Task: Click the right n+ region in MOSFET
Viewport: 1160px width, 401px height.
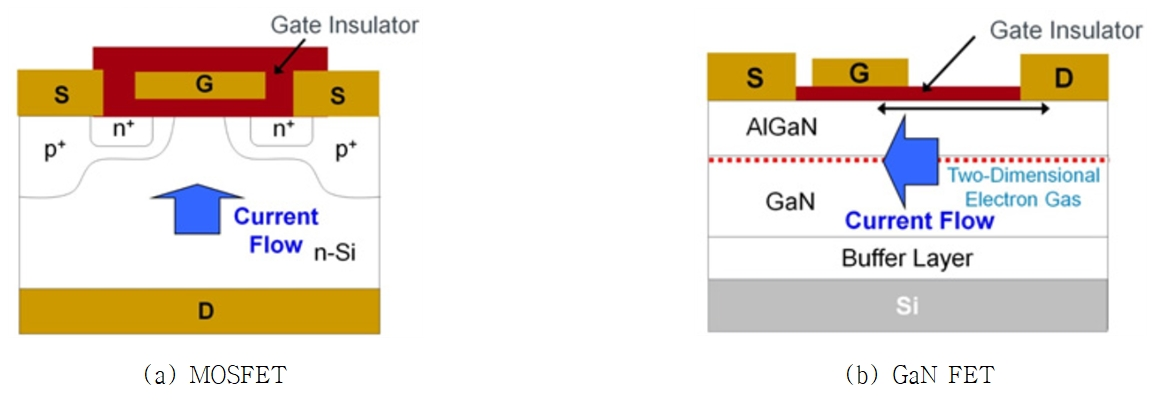Action: pyautogui.click(x=282, y=130)
